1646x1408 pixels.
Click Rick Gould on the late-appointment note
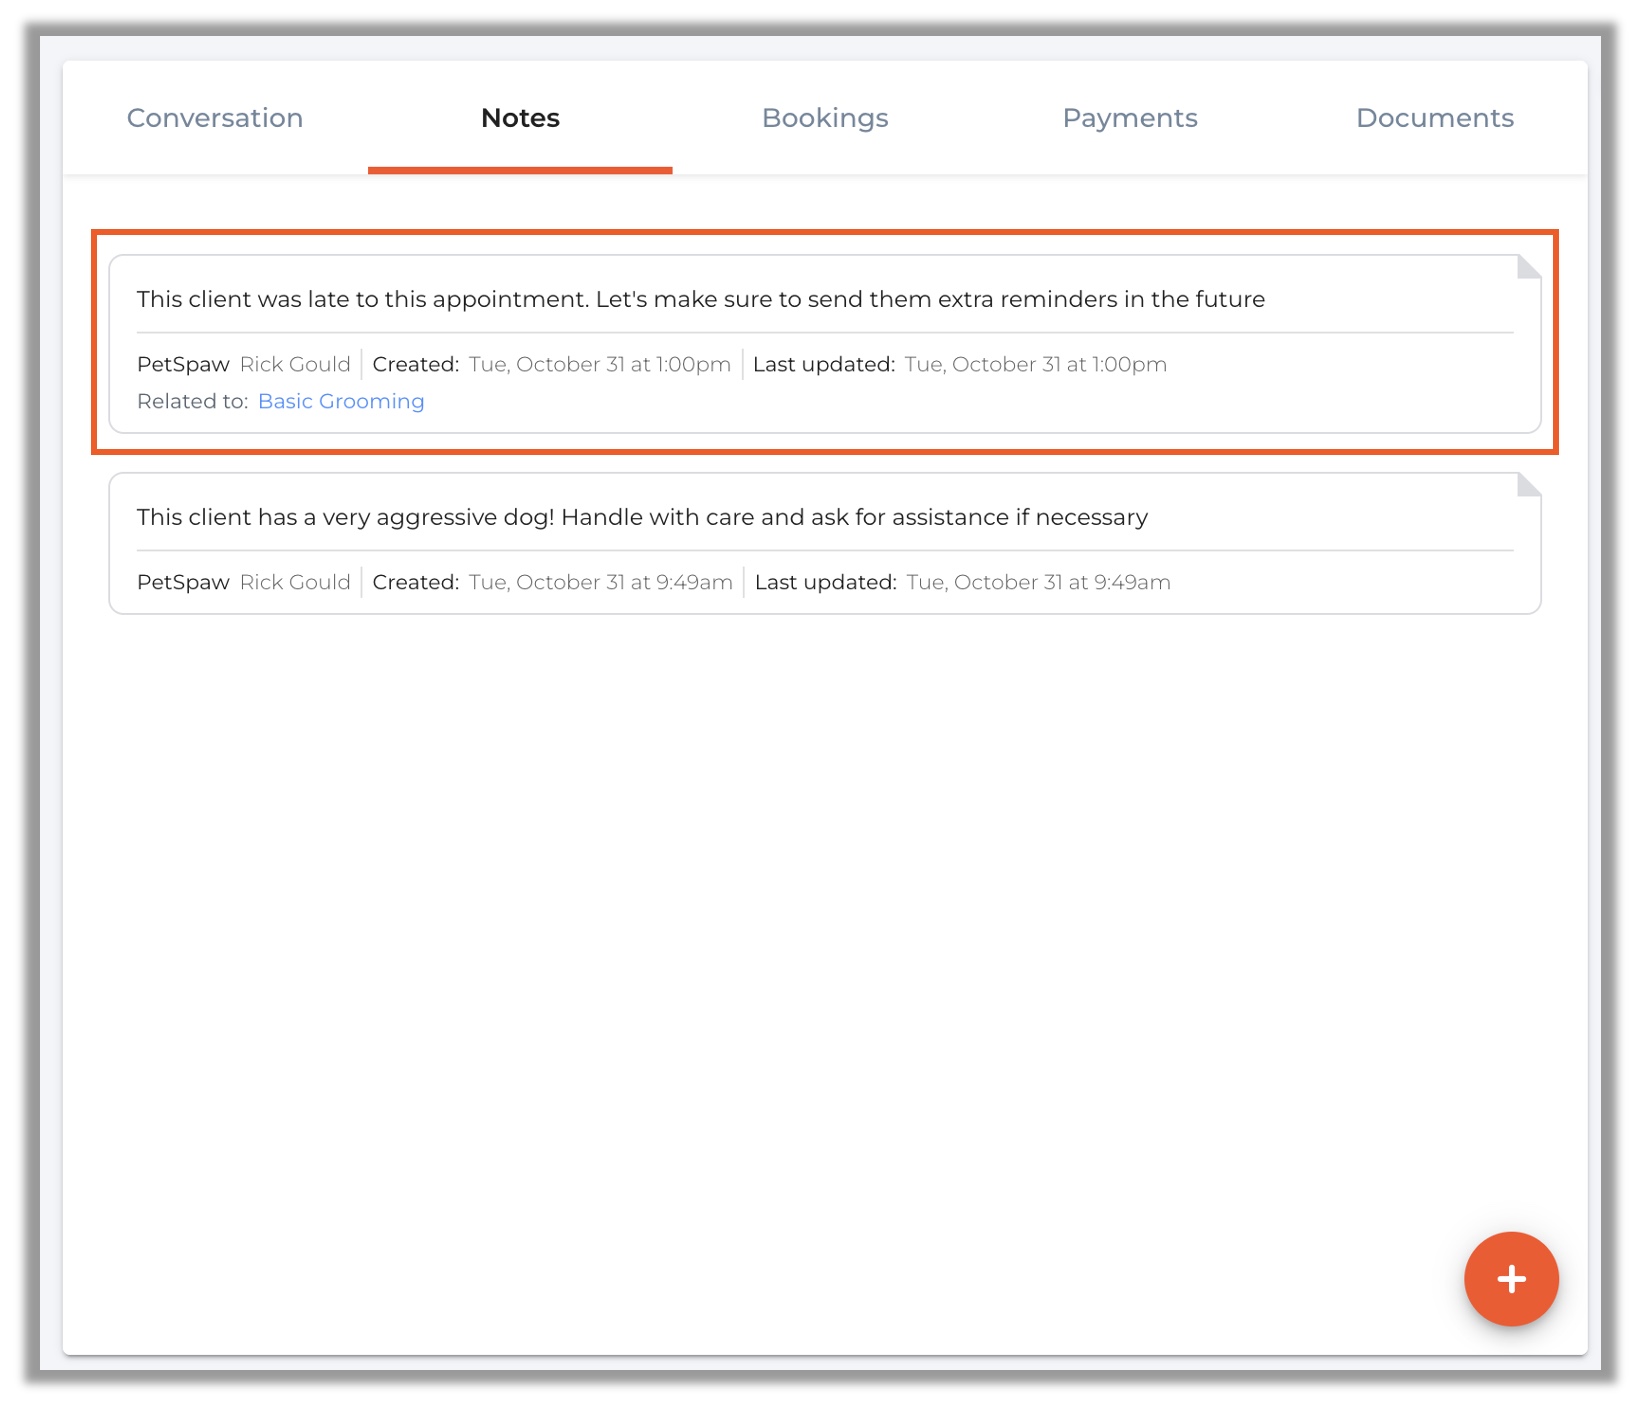(x=295, y=364)
